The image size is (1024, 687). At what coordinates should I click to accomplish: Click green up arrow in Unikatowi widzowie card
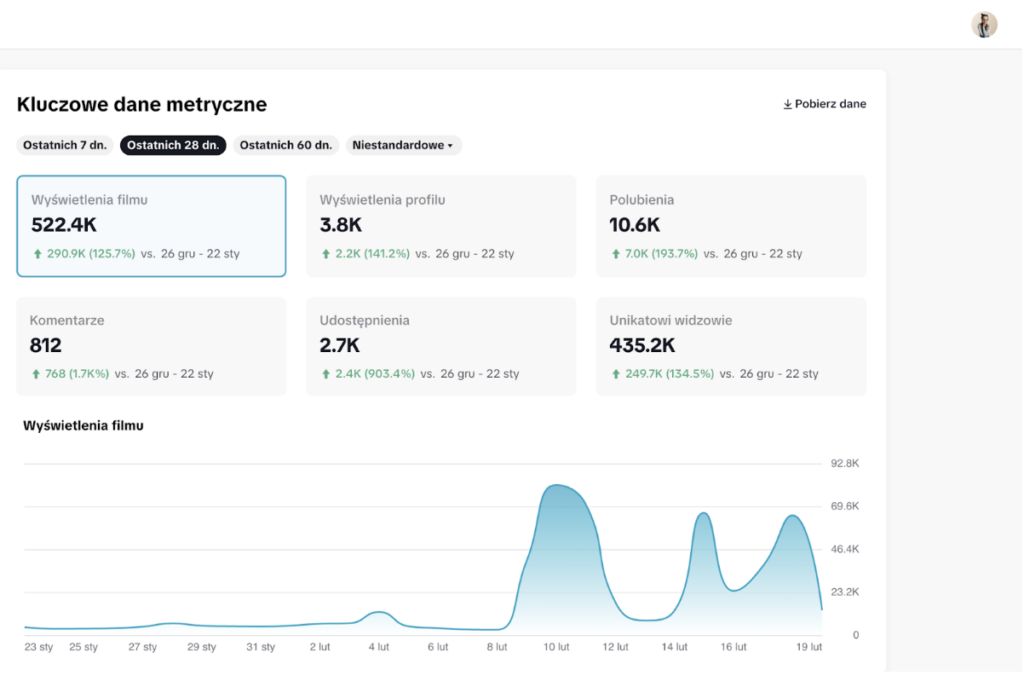615,374
